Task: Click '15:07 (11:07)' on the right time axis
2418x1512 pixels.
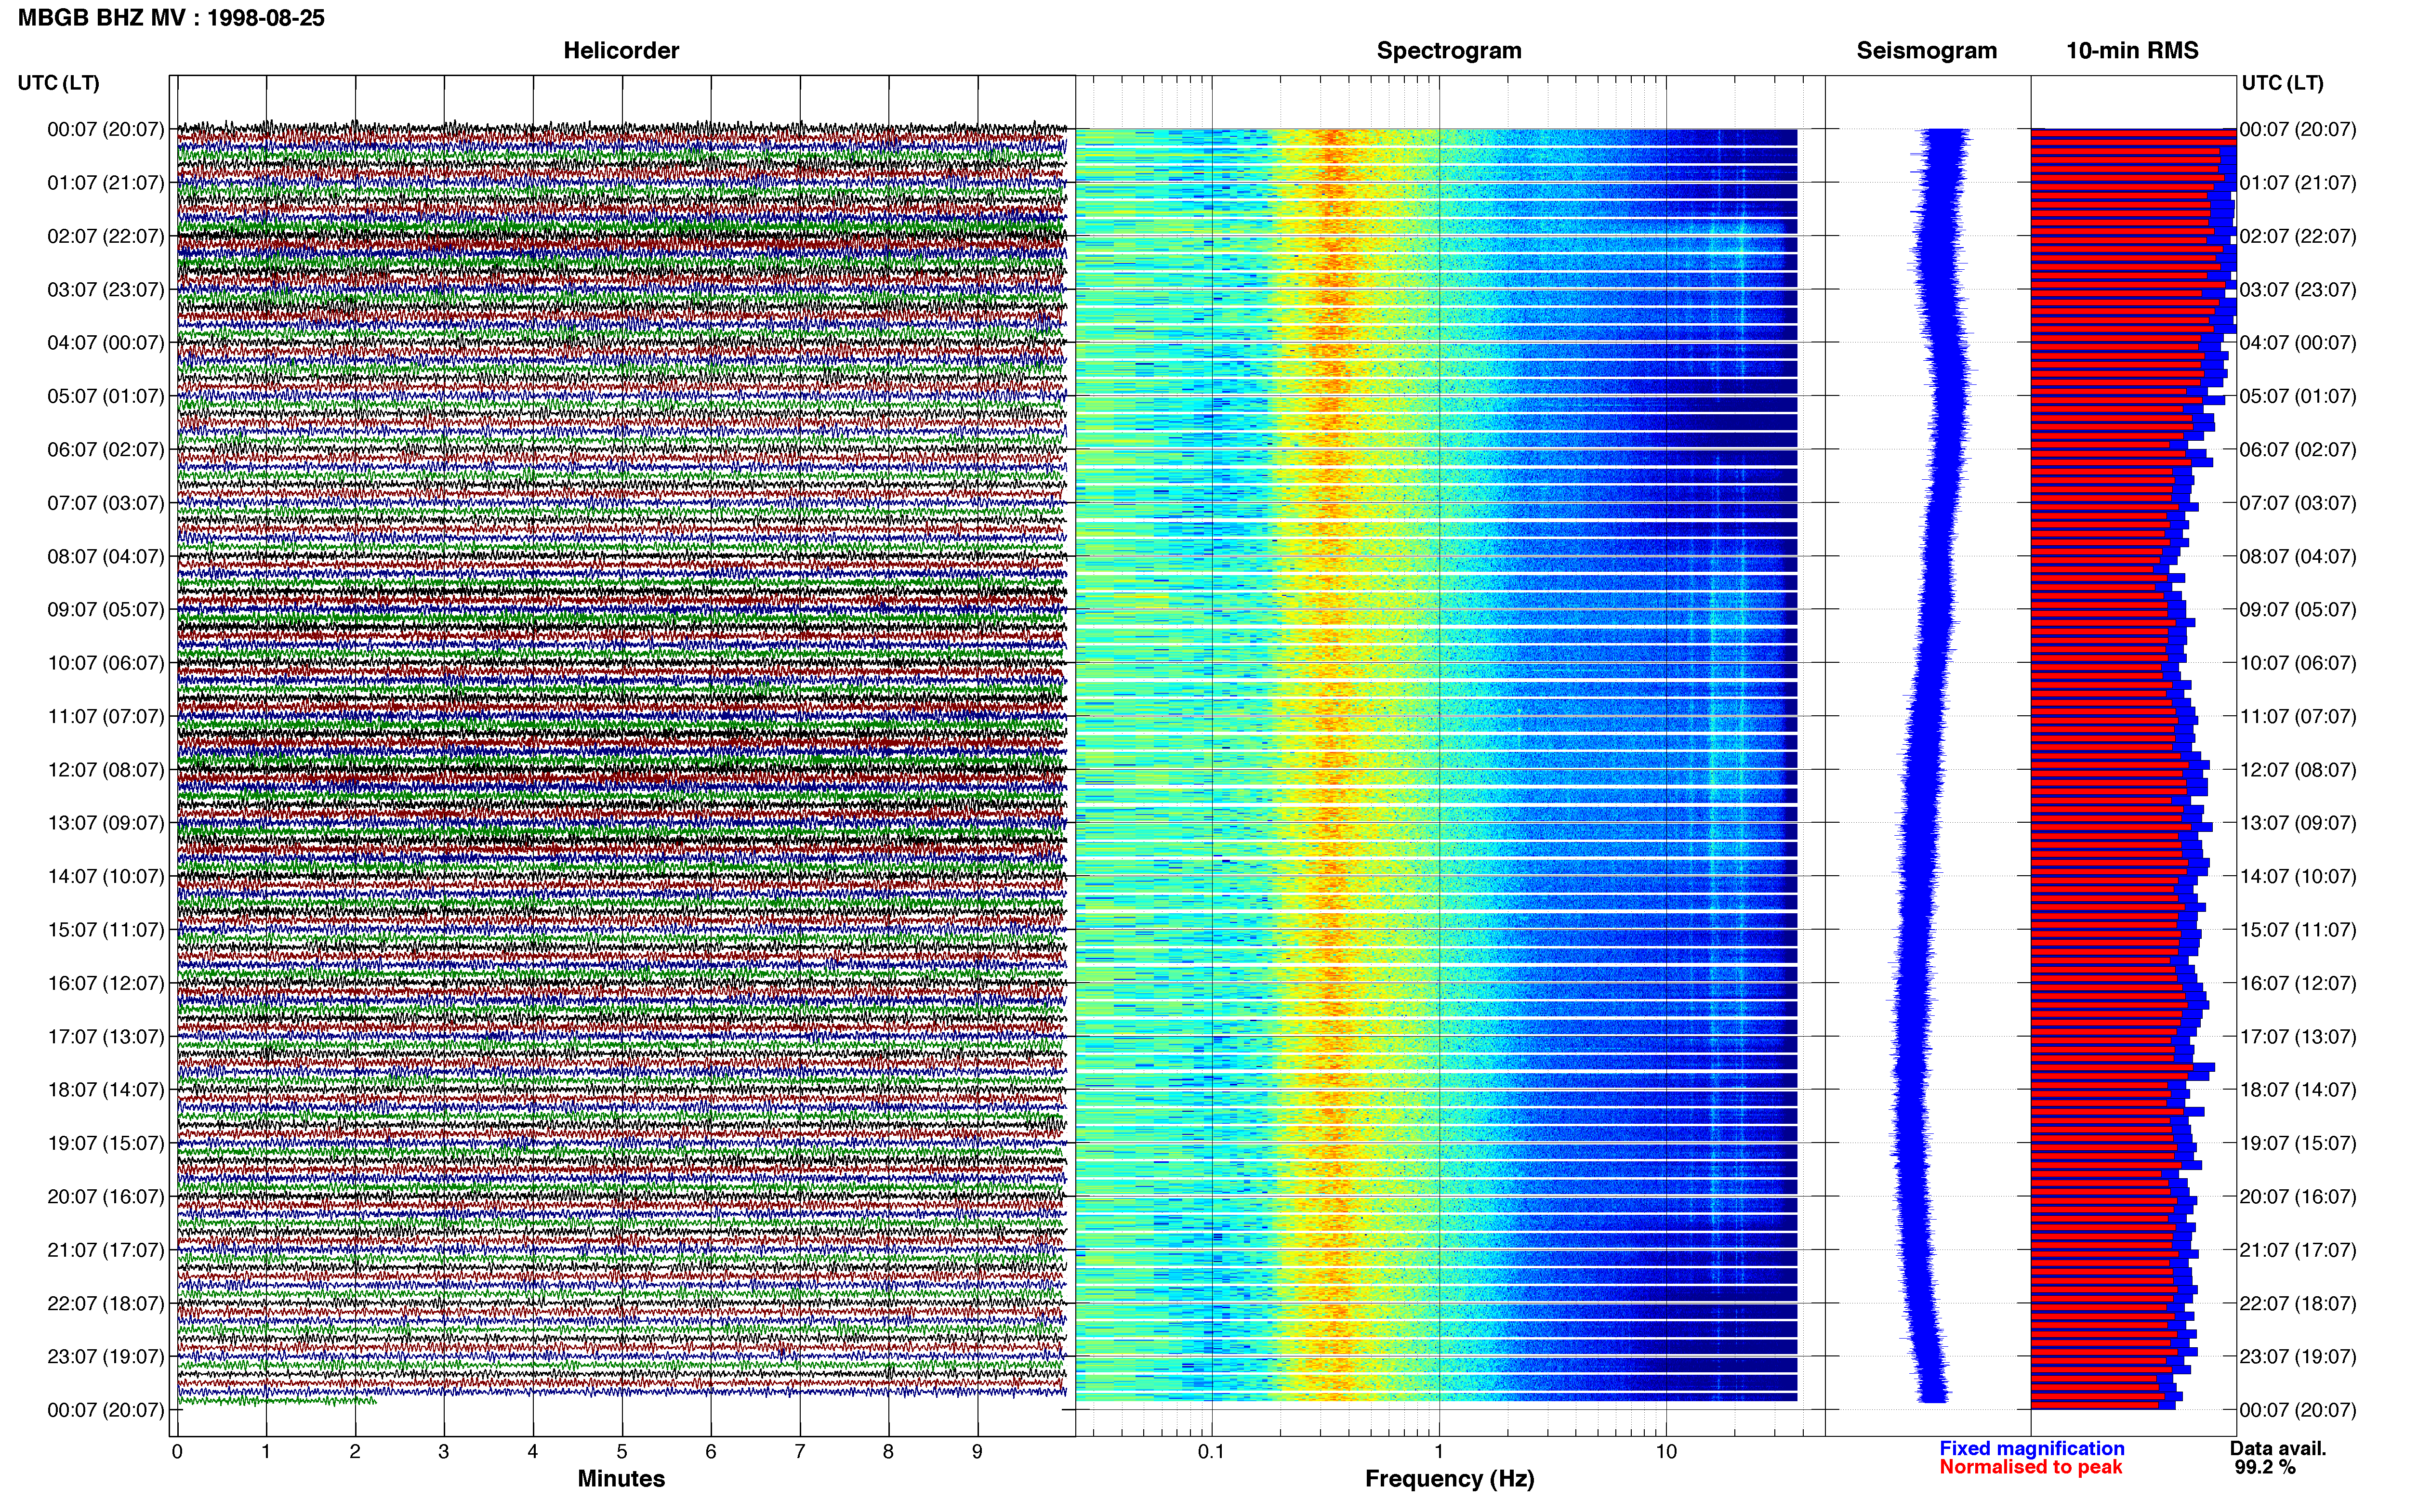Action: click(x=2298, y=930)
